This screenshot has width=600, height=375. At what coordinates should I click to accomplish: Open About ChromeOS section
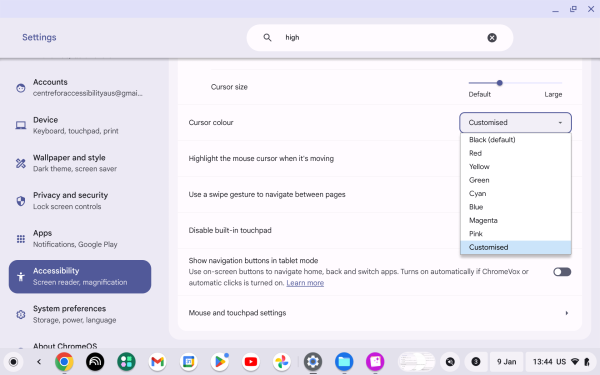tap(65, 346)
